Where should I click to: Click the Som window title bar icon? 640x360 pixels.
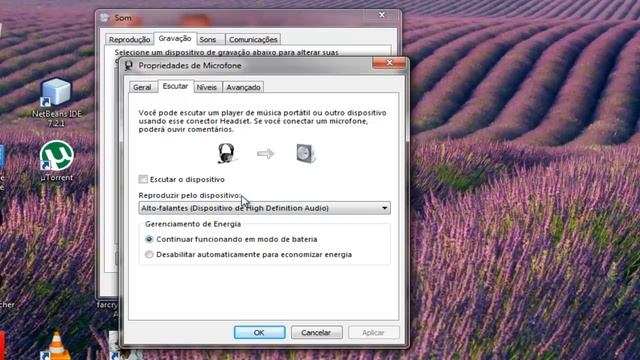tap(105, 18)
